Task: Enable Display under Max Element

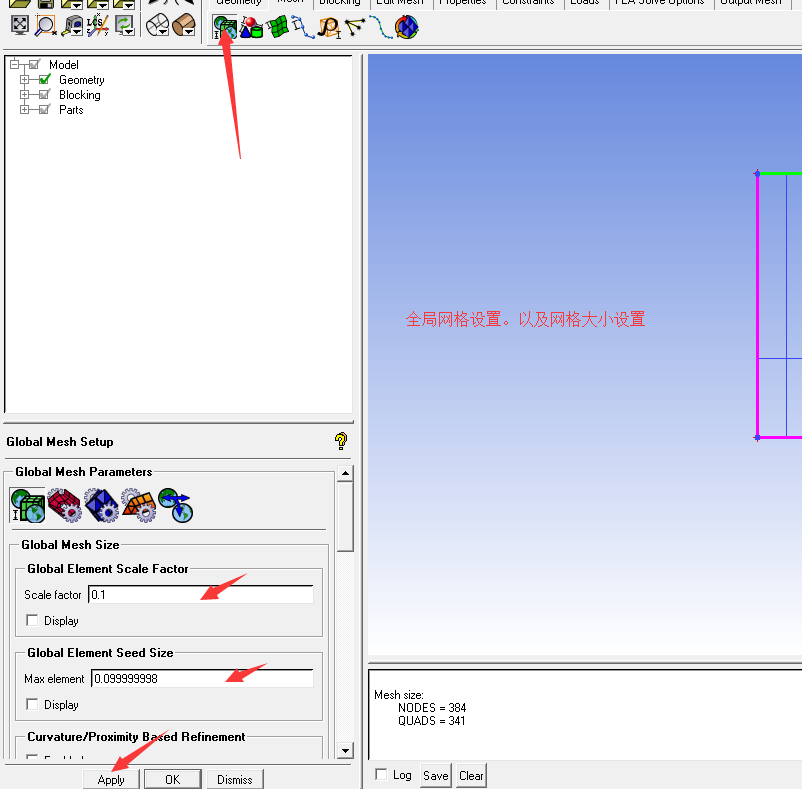Action: [32, 704]
